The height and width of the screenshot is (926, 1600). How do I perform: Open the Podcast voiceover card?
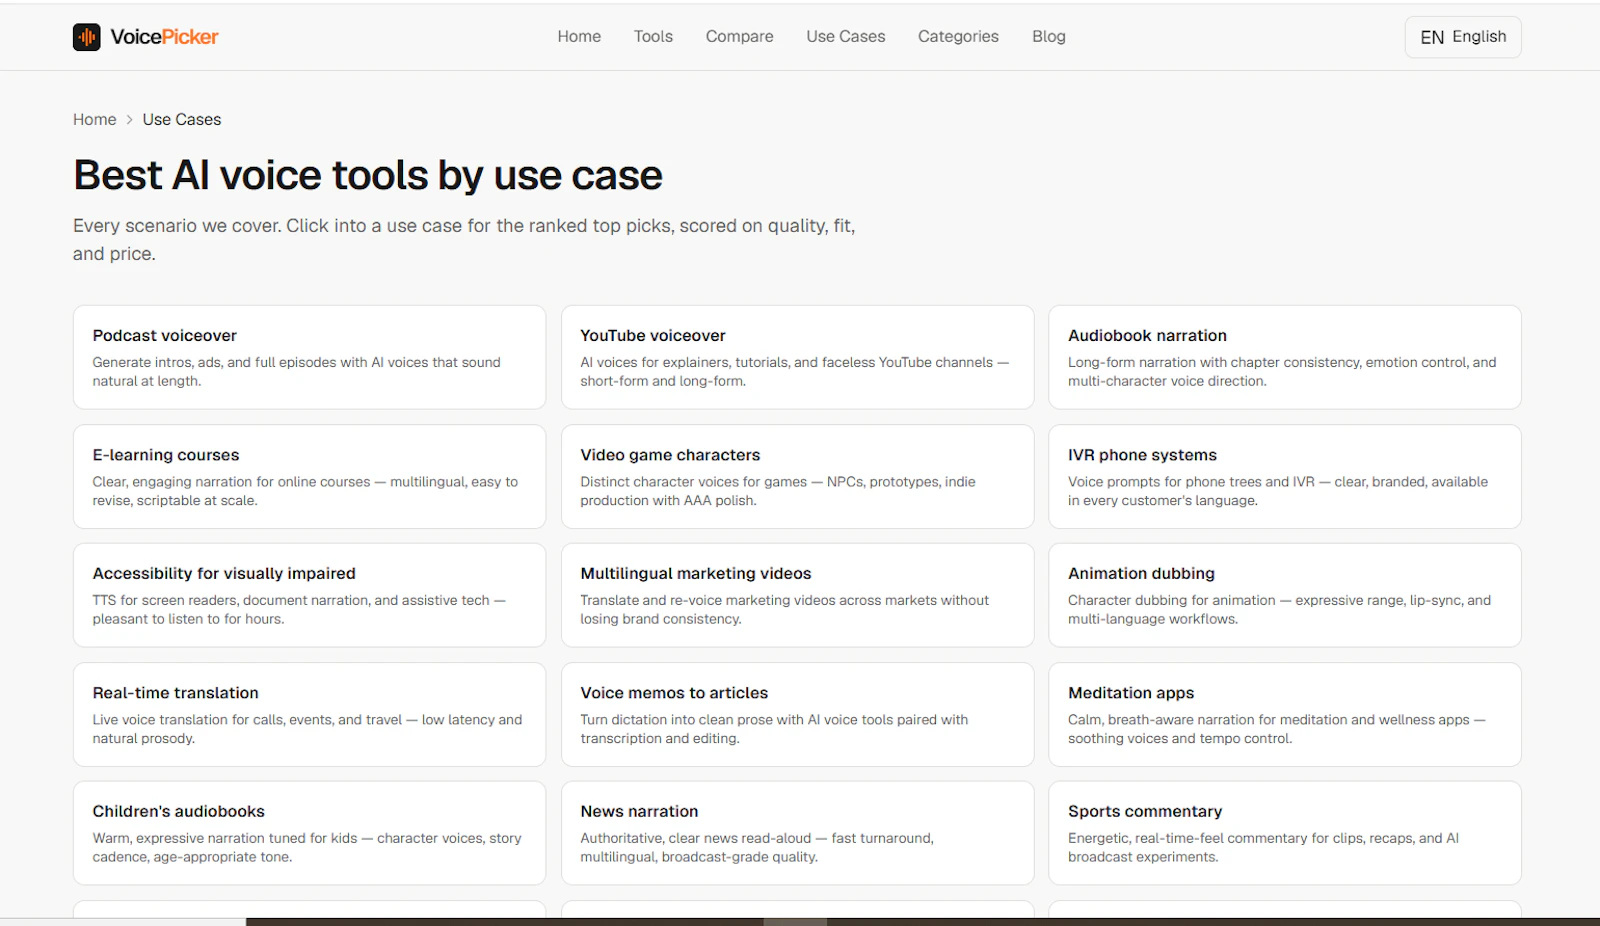click(x=309, y=357)
